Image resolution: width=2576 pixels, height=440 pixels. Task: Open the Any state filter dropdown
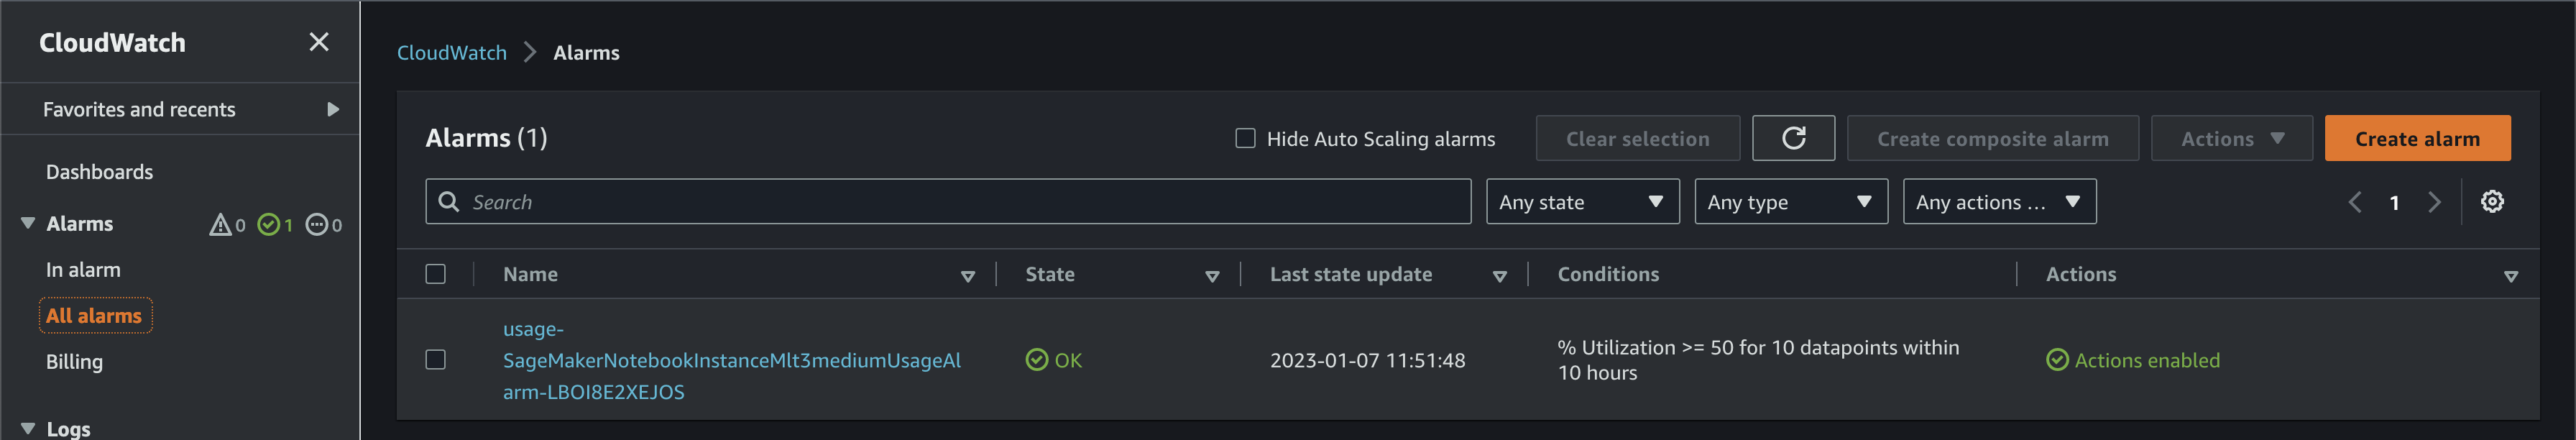pos(1582,201)
